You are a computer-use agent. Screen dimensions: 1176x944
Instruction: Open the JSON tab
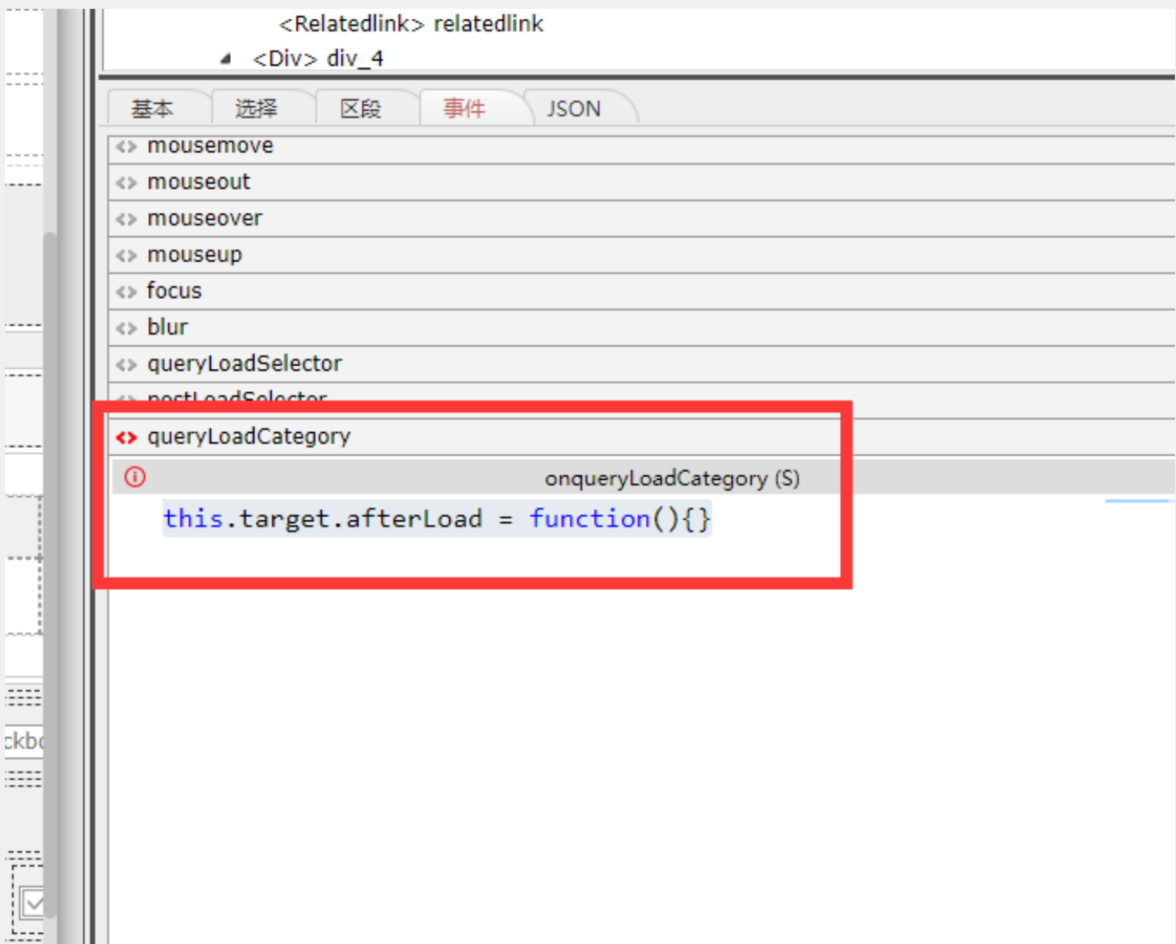(x=574, y=109)
